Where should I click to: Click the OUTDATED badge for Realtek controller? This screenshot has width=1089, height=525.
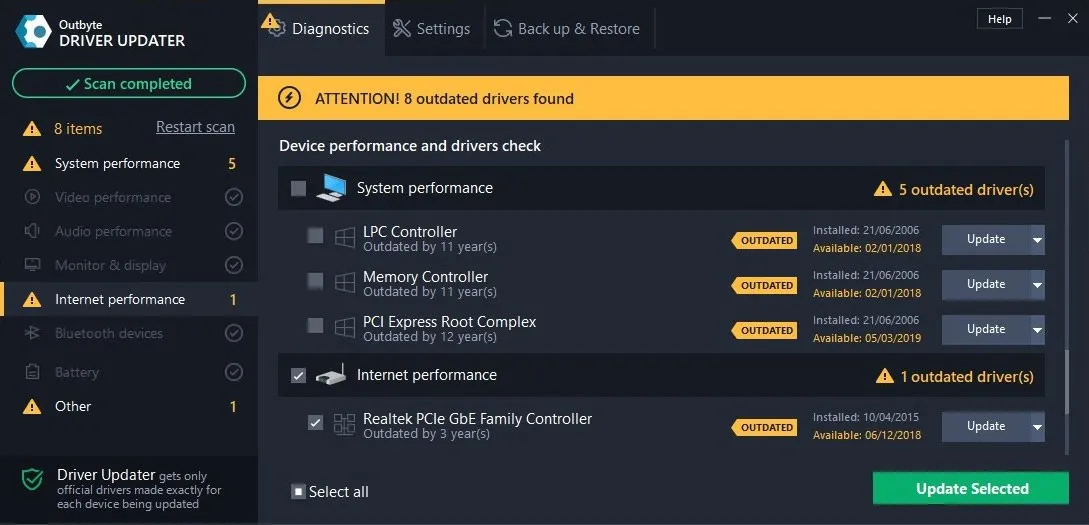click(x=765, y=428)
